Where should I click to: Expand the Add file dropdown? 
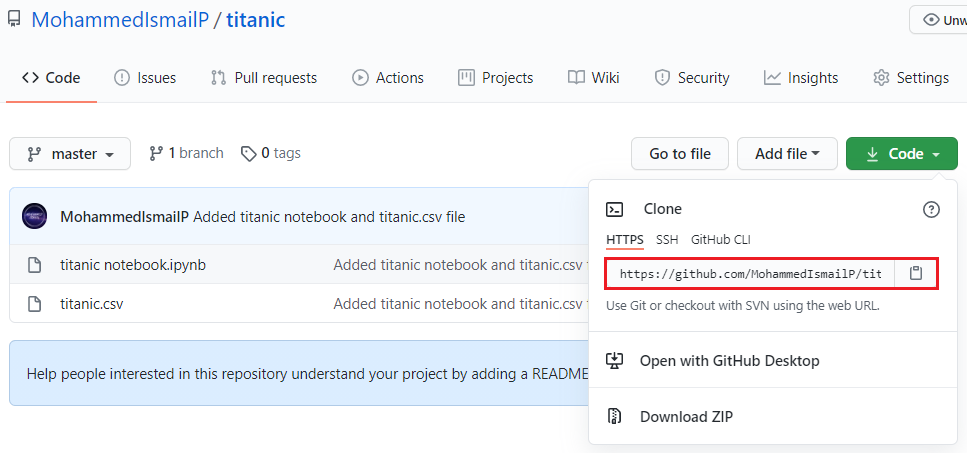pyautogui.click(x=787, y=154)
